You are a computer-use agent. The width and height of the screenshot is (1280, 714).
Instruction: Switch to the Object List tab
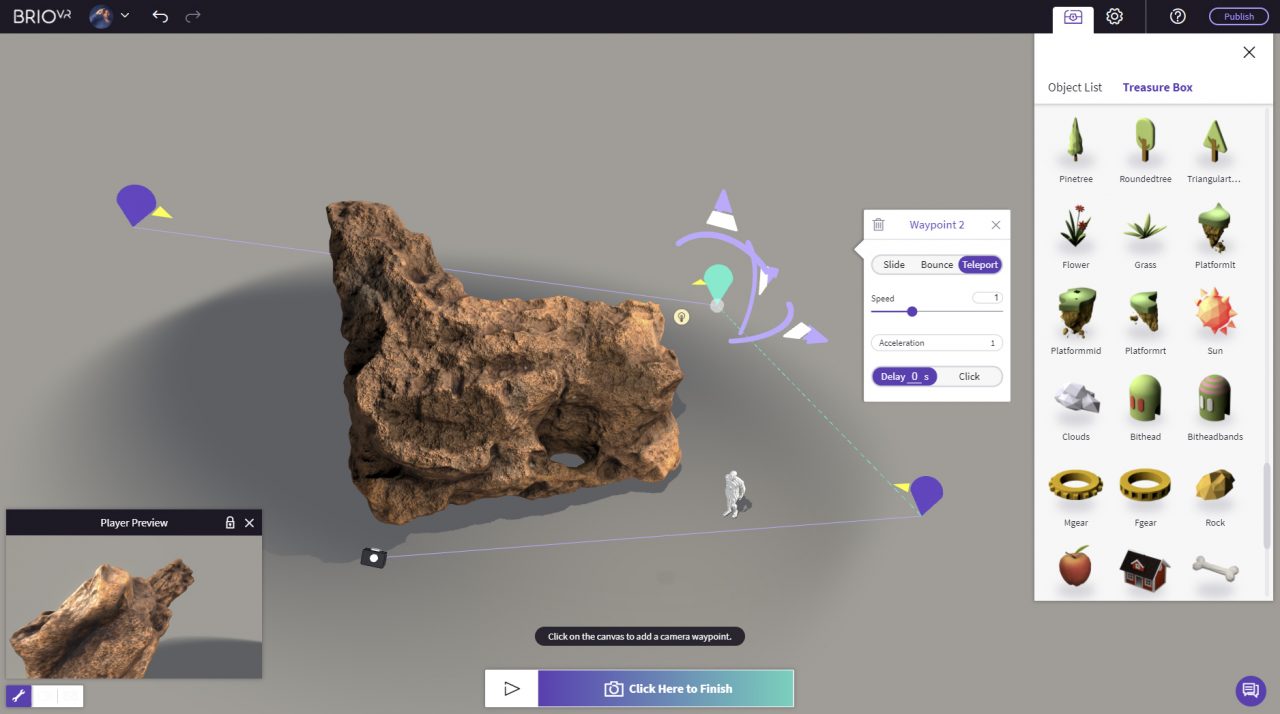[x=1074, y=87]
